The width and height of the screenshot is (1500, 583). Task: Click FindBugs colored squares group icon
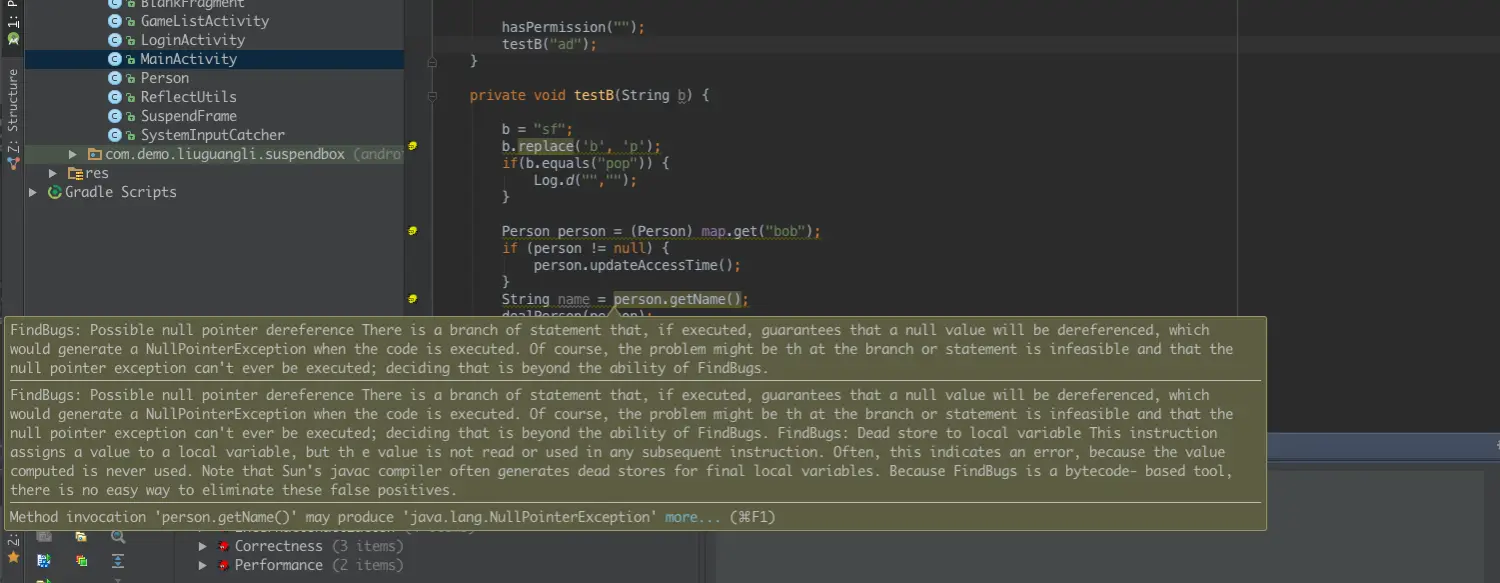[81, 561]
